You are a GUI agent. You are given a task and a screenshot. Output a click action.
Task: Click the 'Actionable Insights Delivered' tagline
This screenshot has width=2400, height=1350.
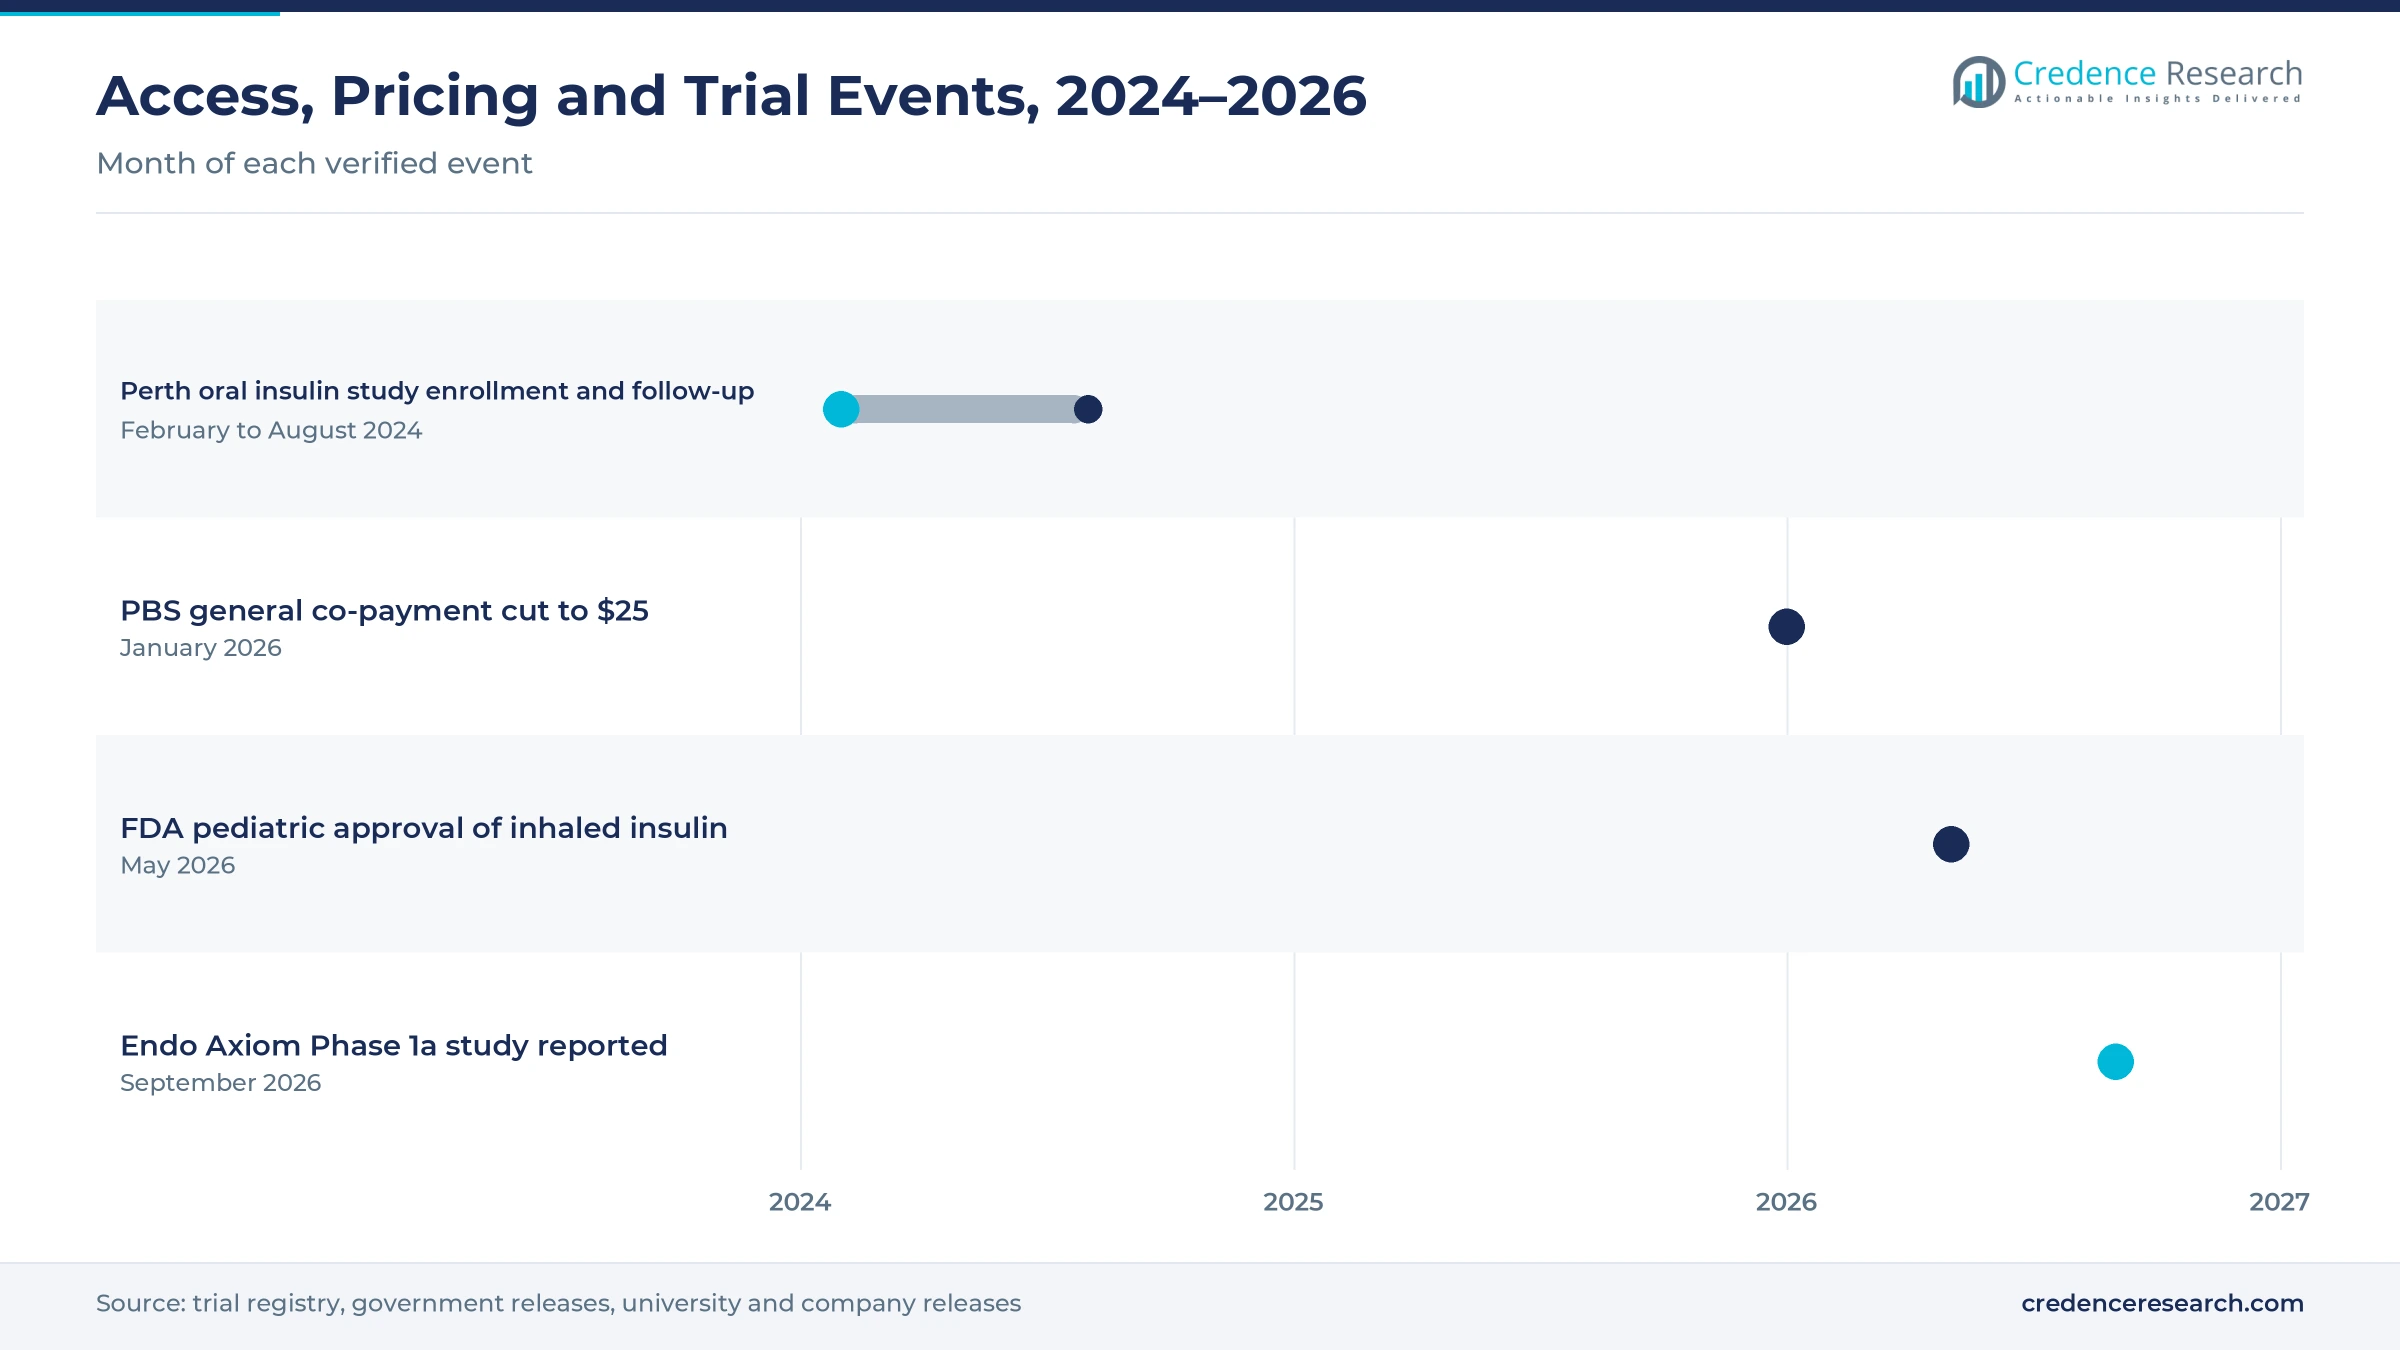click(2158, 99)
